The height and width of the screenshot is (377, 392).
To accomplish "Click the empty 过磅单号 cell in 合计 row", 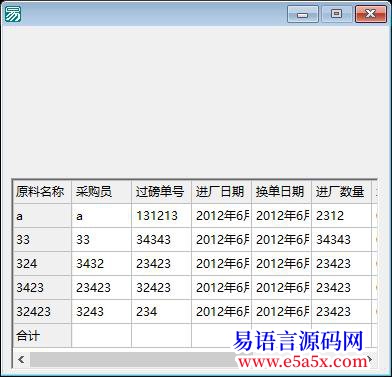I will (x=161, y=336).
